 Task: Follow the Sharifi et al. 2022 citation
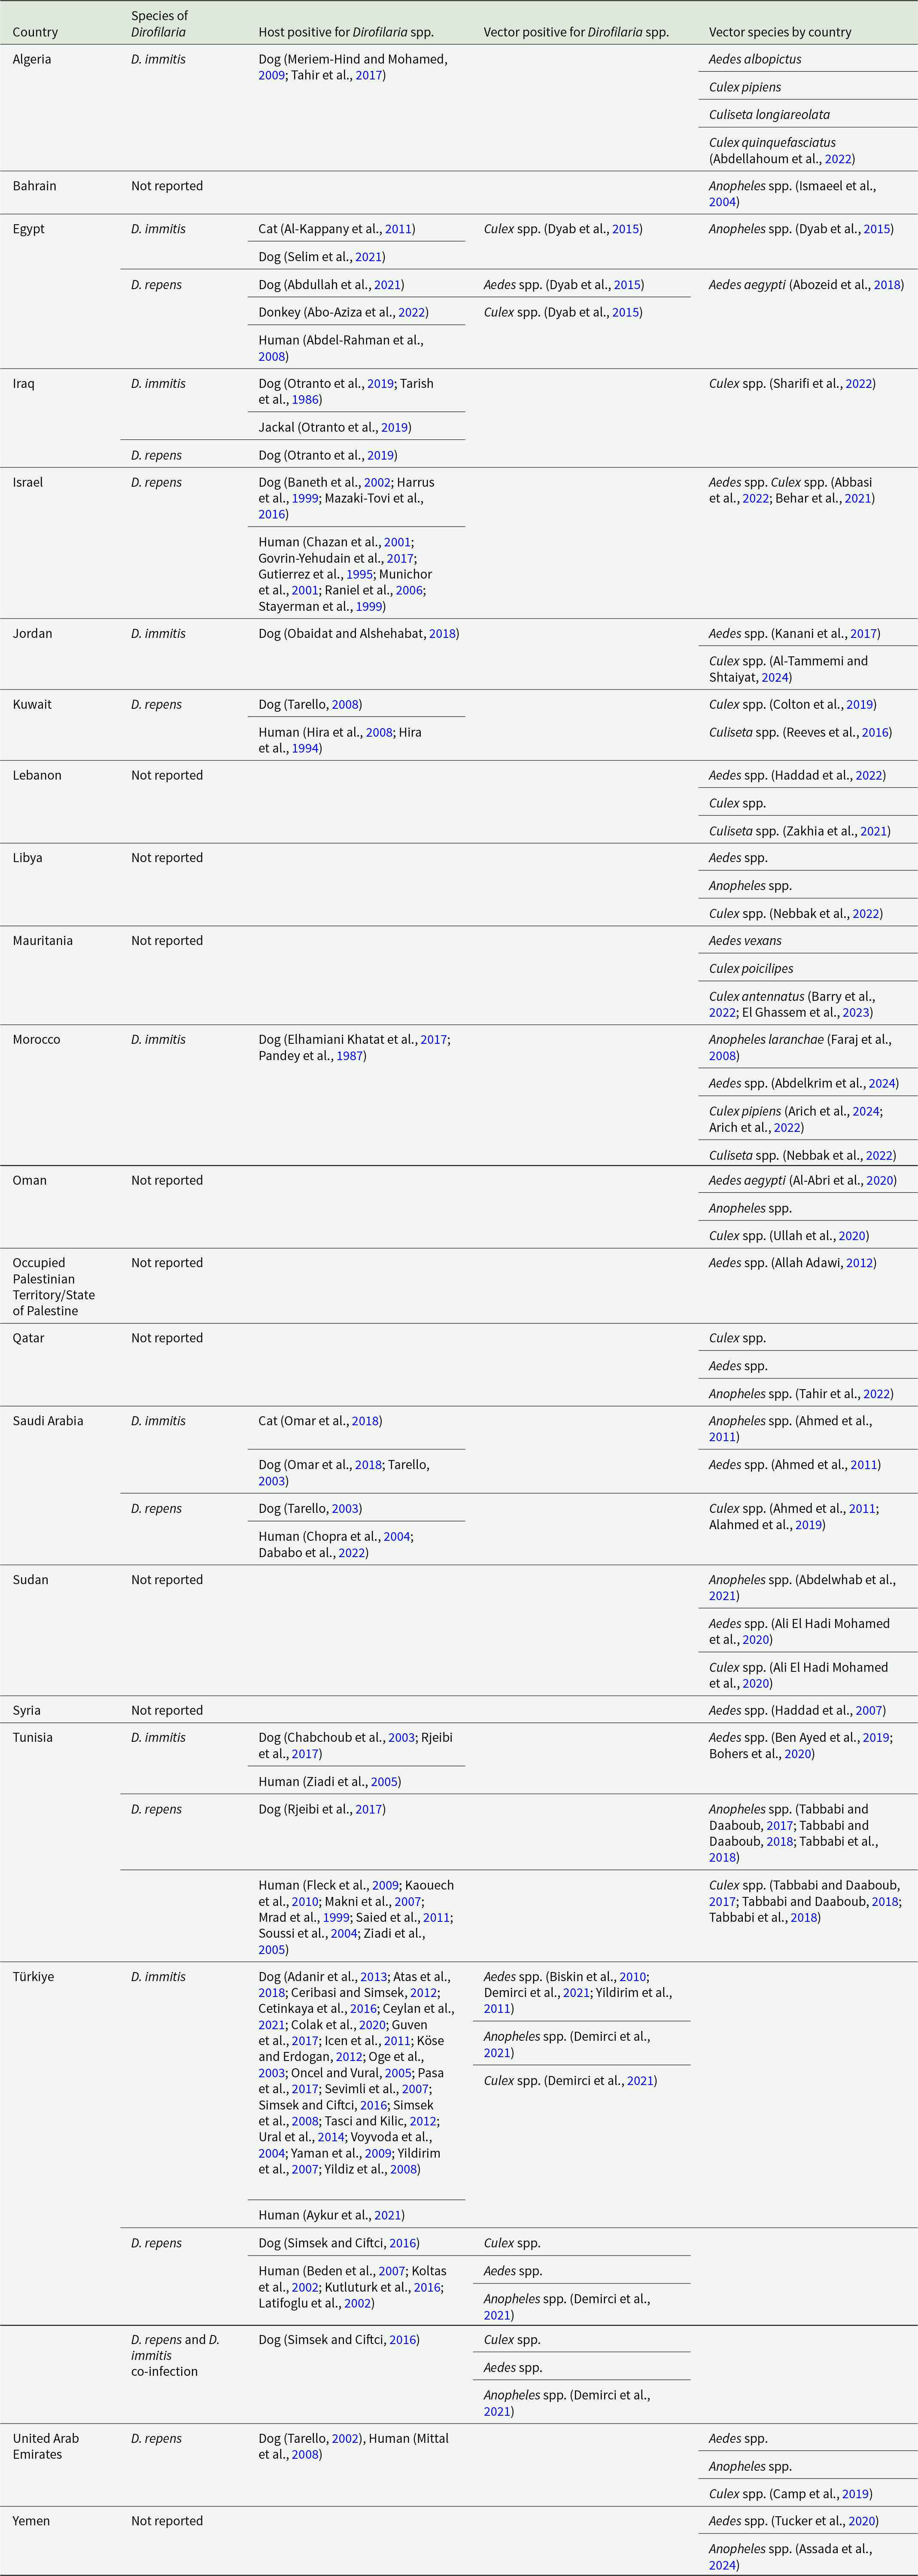pyautogui.click(x=858, y=383)
